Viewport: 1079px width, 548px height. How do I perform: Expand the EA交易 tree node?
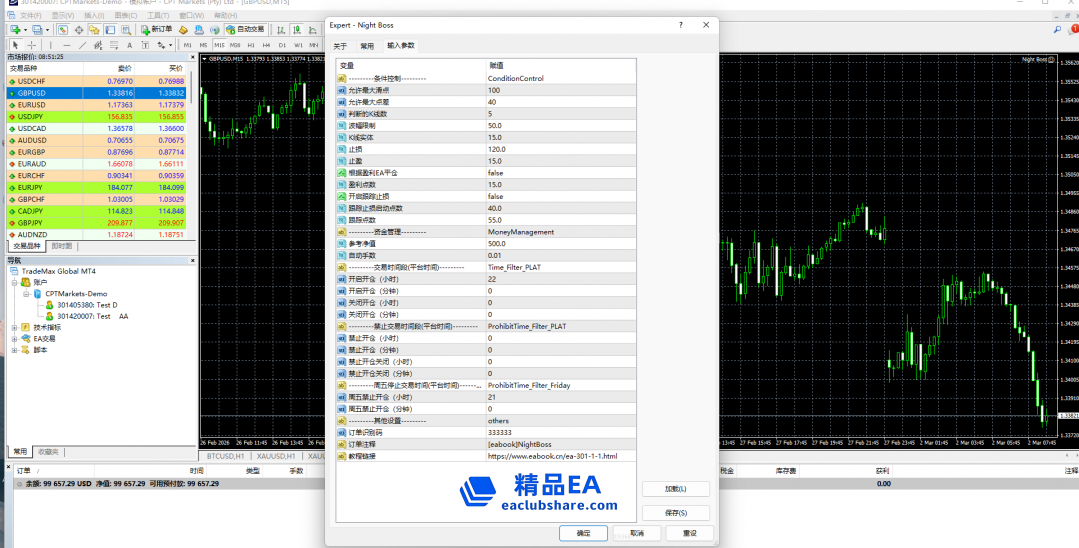[x=14, y=339]
